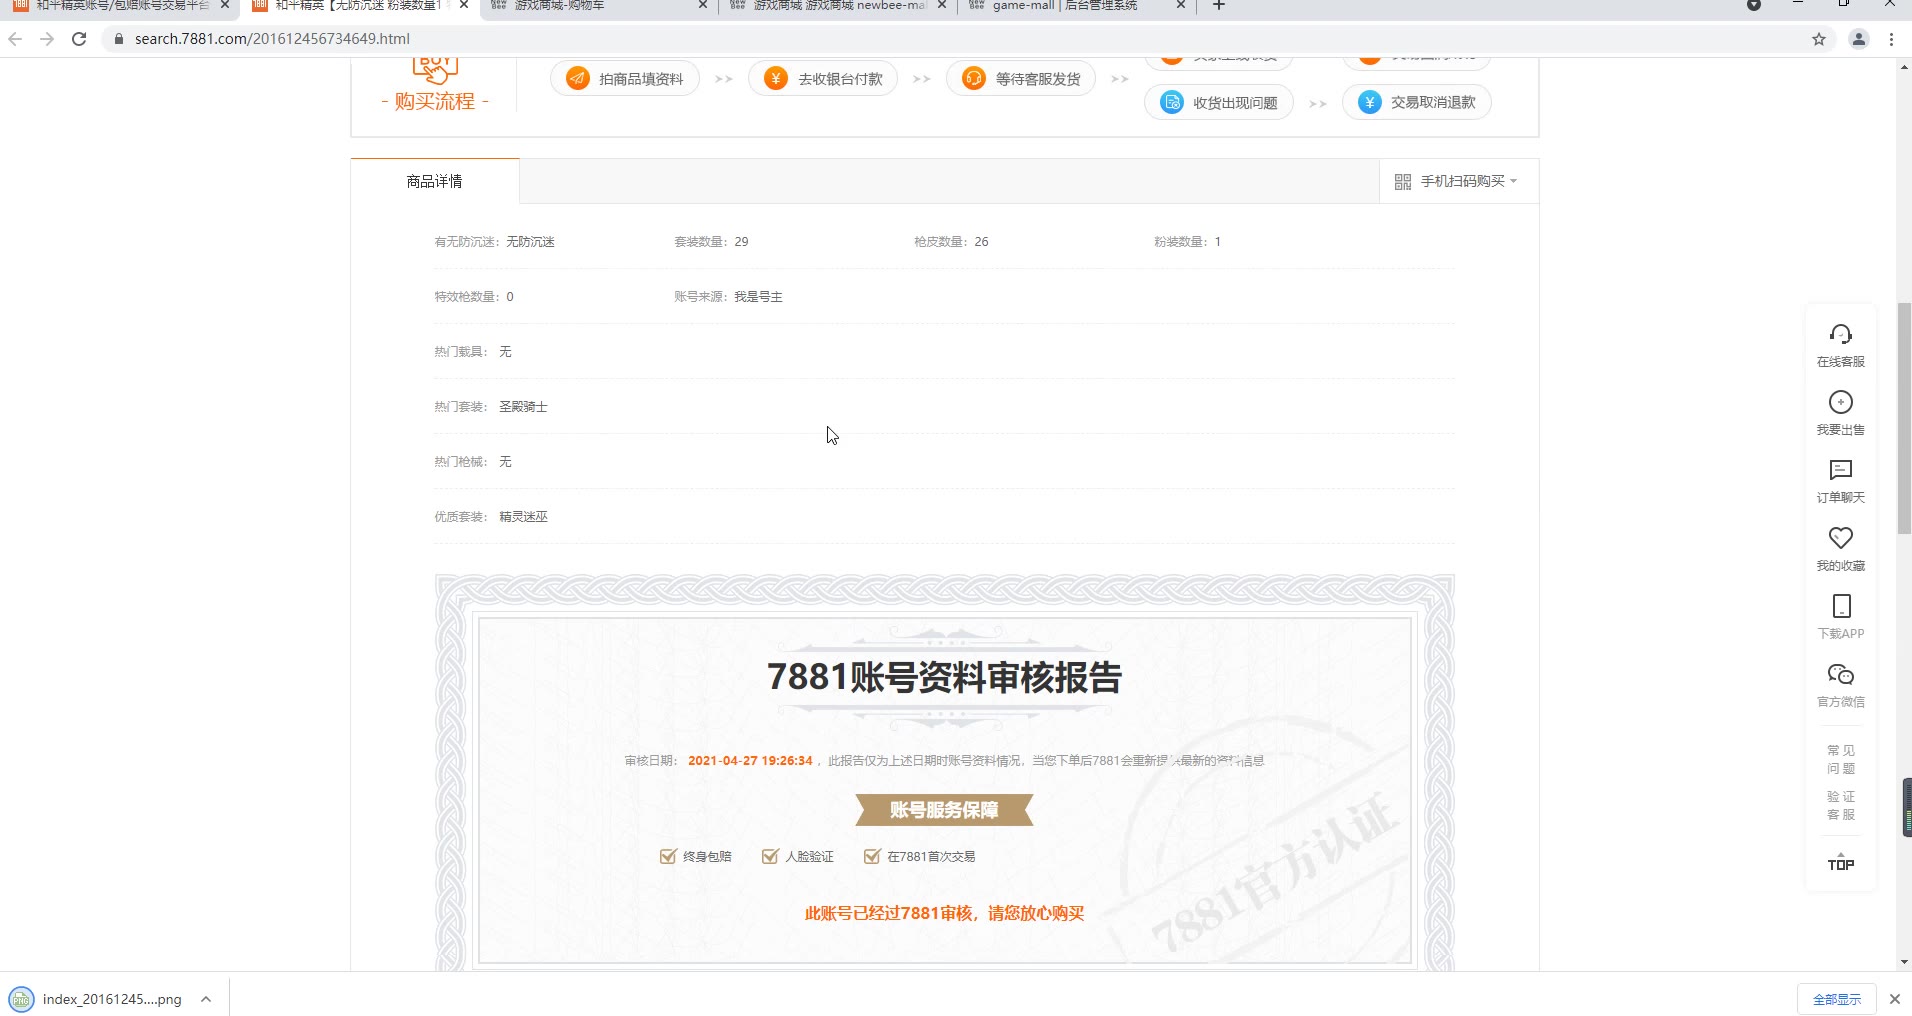Screen dimensions: 1912x1016
Task: Switch to the first 和平精英账号 tab
Action: tap(120, 5)
